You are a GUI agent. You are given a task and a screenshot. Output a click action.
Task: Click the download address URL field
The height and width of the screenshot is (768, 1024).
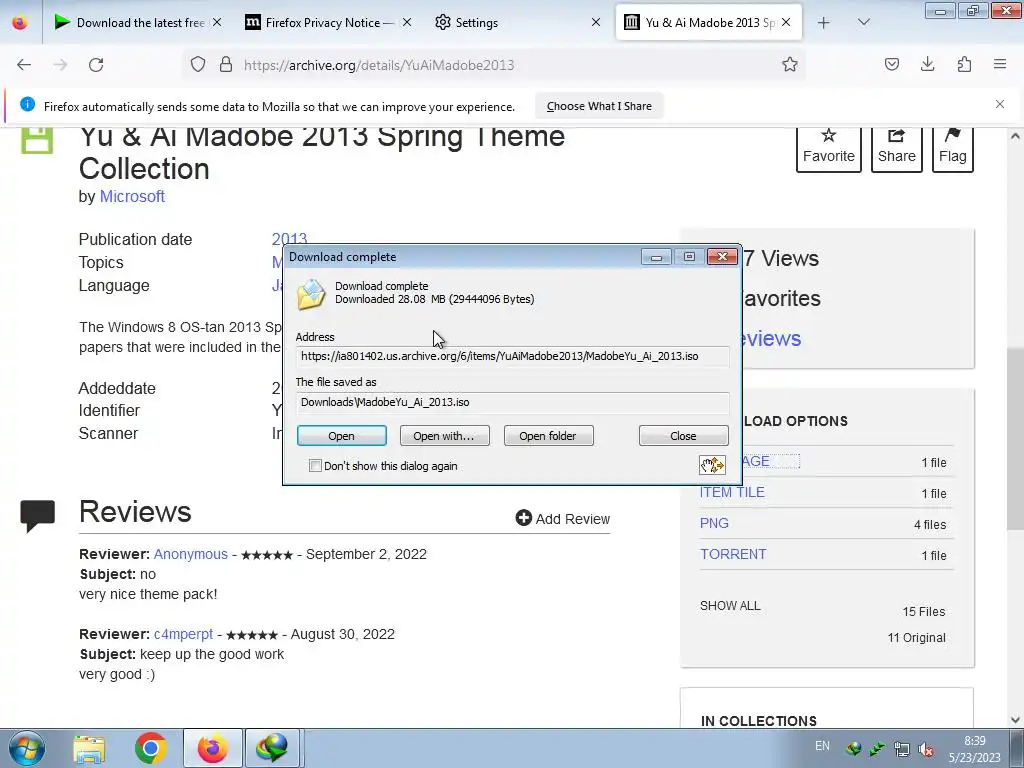tap(513, 357)
